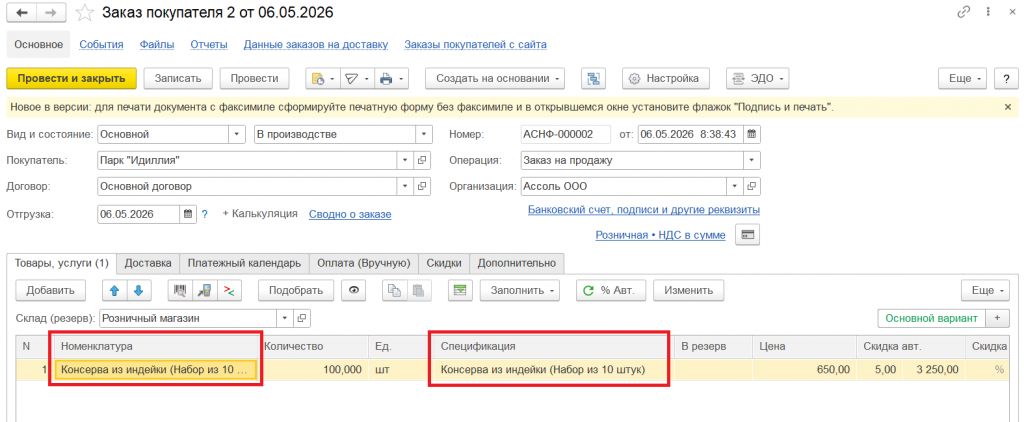Click the 'Добавить' row button
Screen dimensions: 1024x422
50,291
